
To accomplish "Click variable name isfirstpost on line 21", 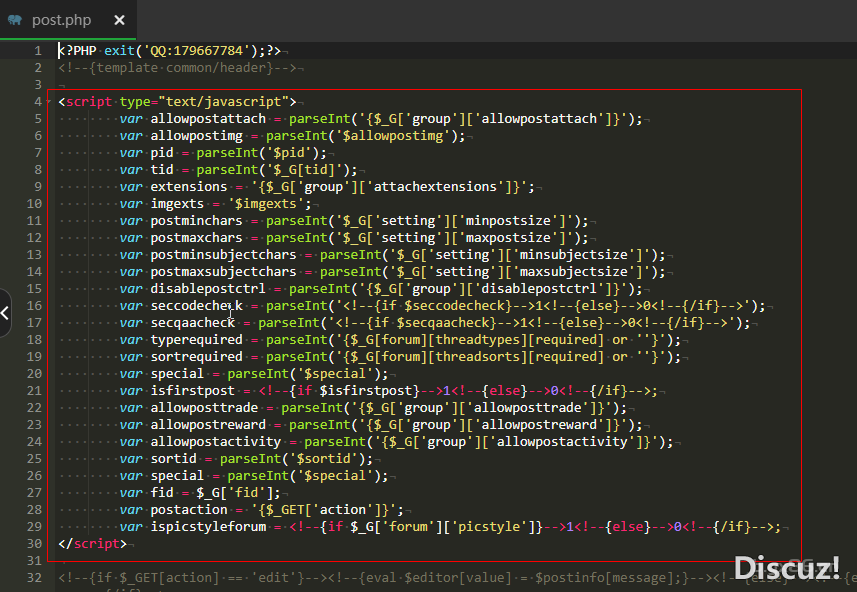I will [x=193, y=390].
